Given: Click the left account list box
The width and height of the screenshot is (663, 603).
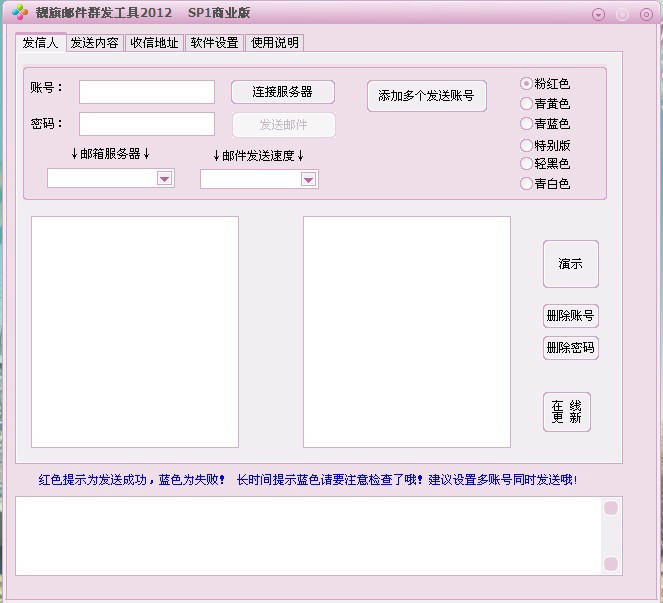Looking at the screenshot, I should click(135, 332).
